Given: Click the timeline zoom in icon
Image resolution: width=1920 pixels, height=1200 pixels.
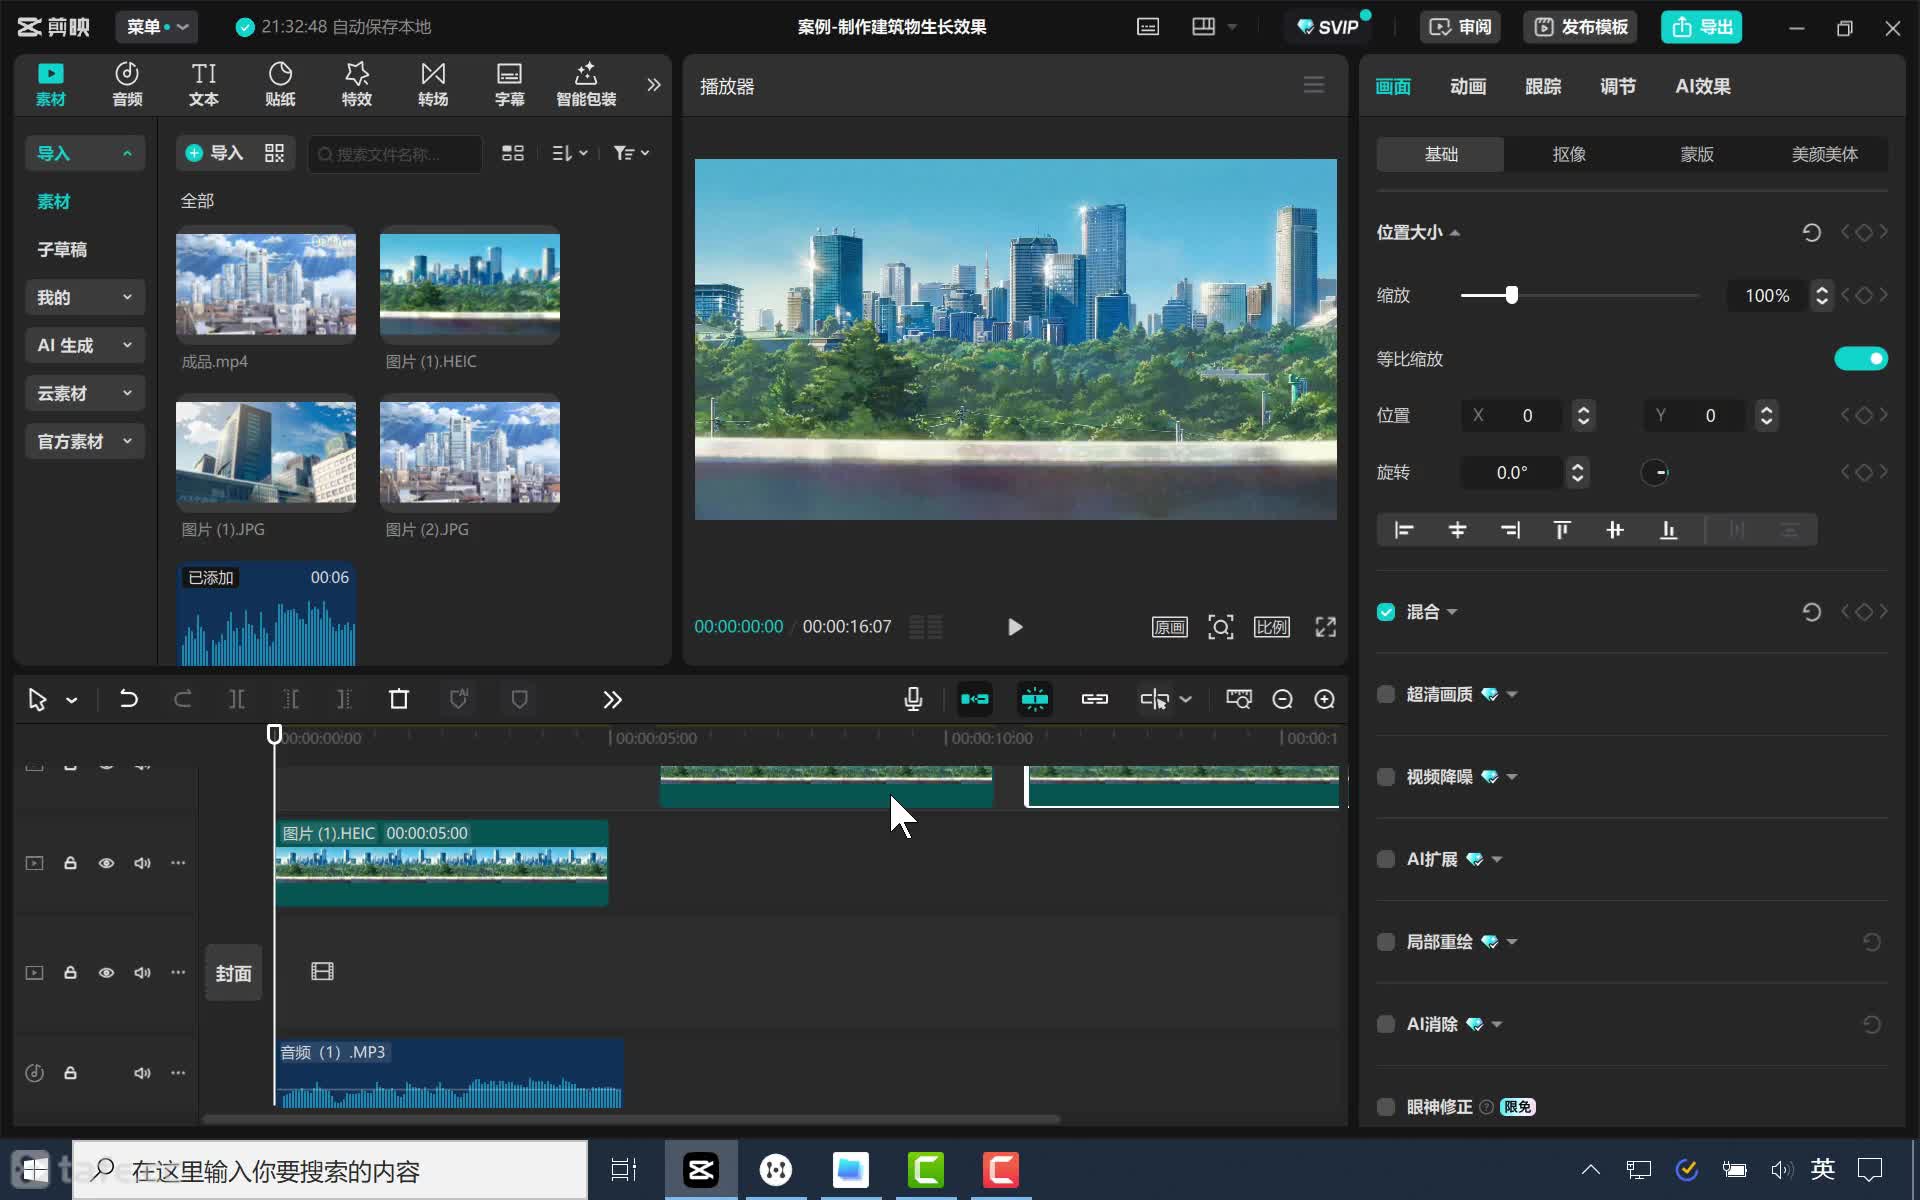Looking at the screenshot, I should click(1325, 699).
